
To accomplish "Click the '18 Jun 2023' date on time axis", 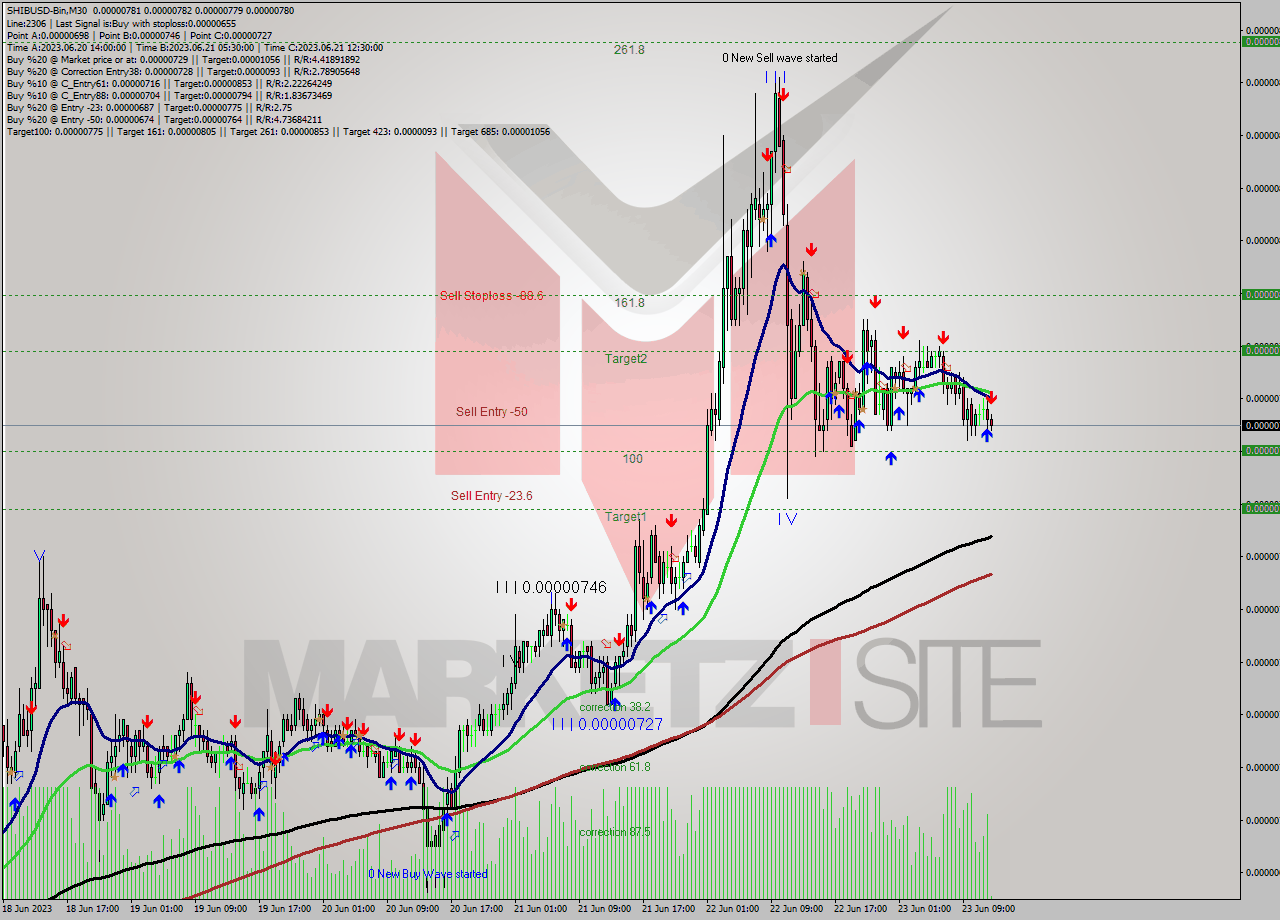I will tap(26, 909).
